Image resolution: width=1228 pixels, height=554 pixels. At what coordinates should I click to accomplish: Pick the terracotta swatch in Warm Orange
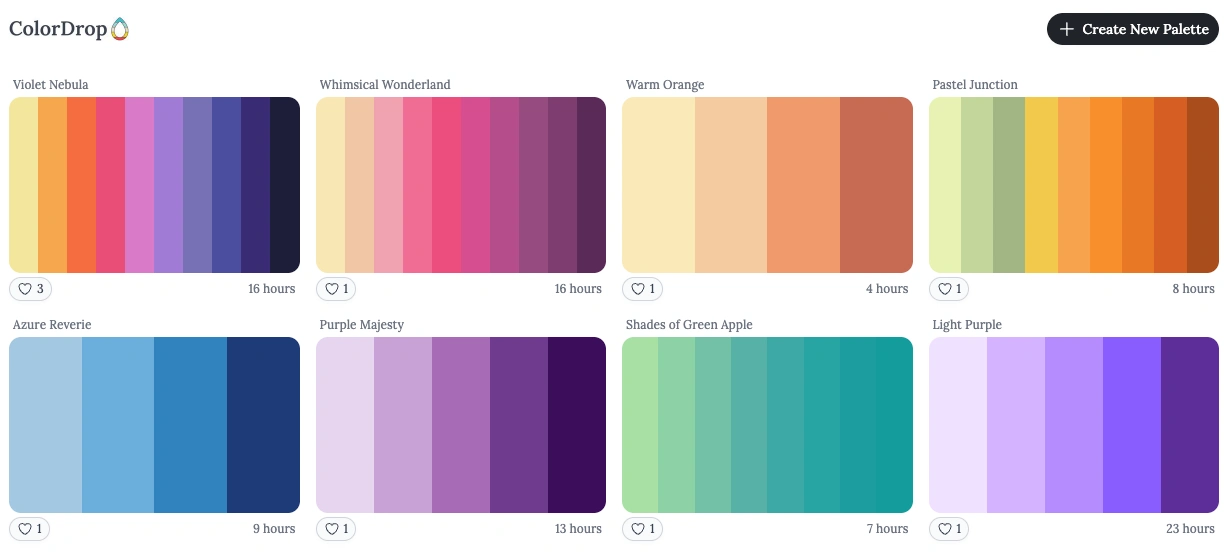(x=876, y=185)
